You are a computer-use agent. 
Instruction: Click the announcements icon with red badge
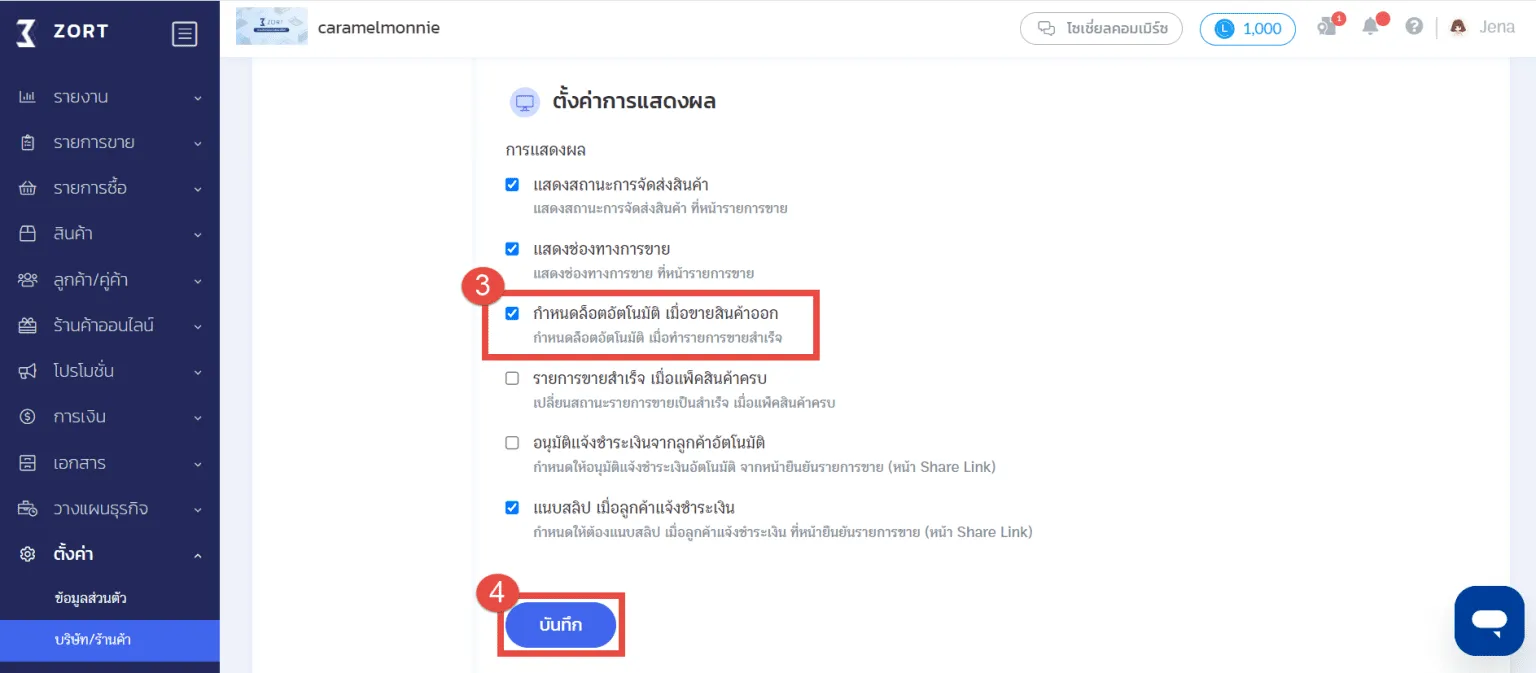click(1328, 27)
